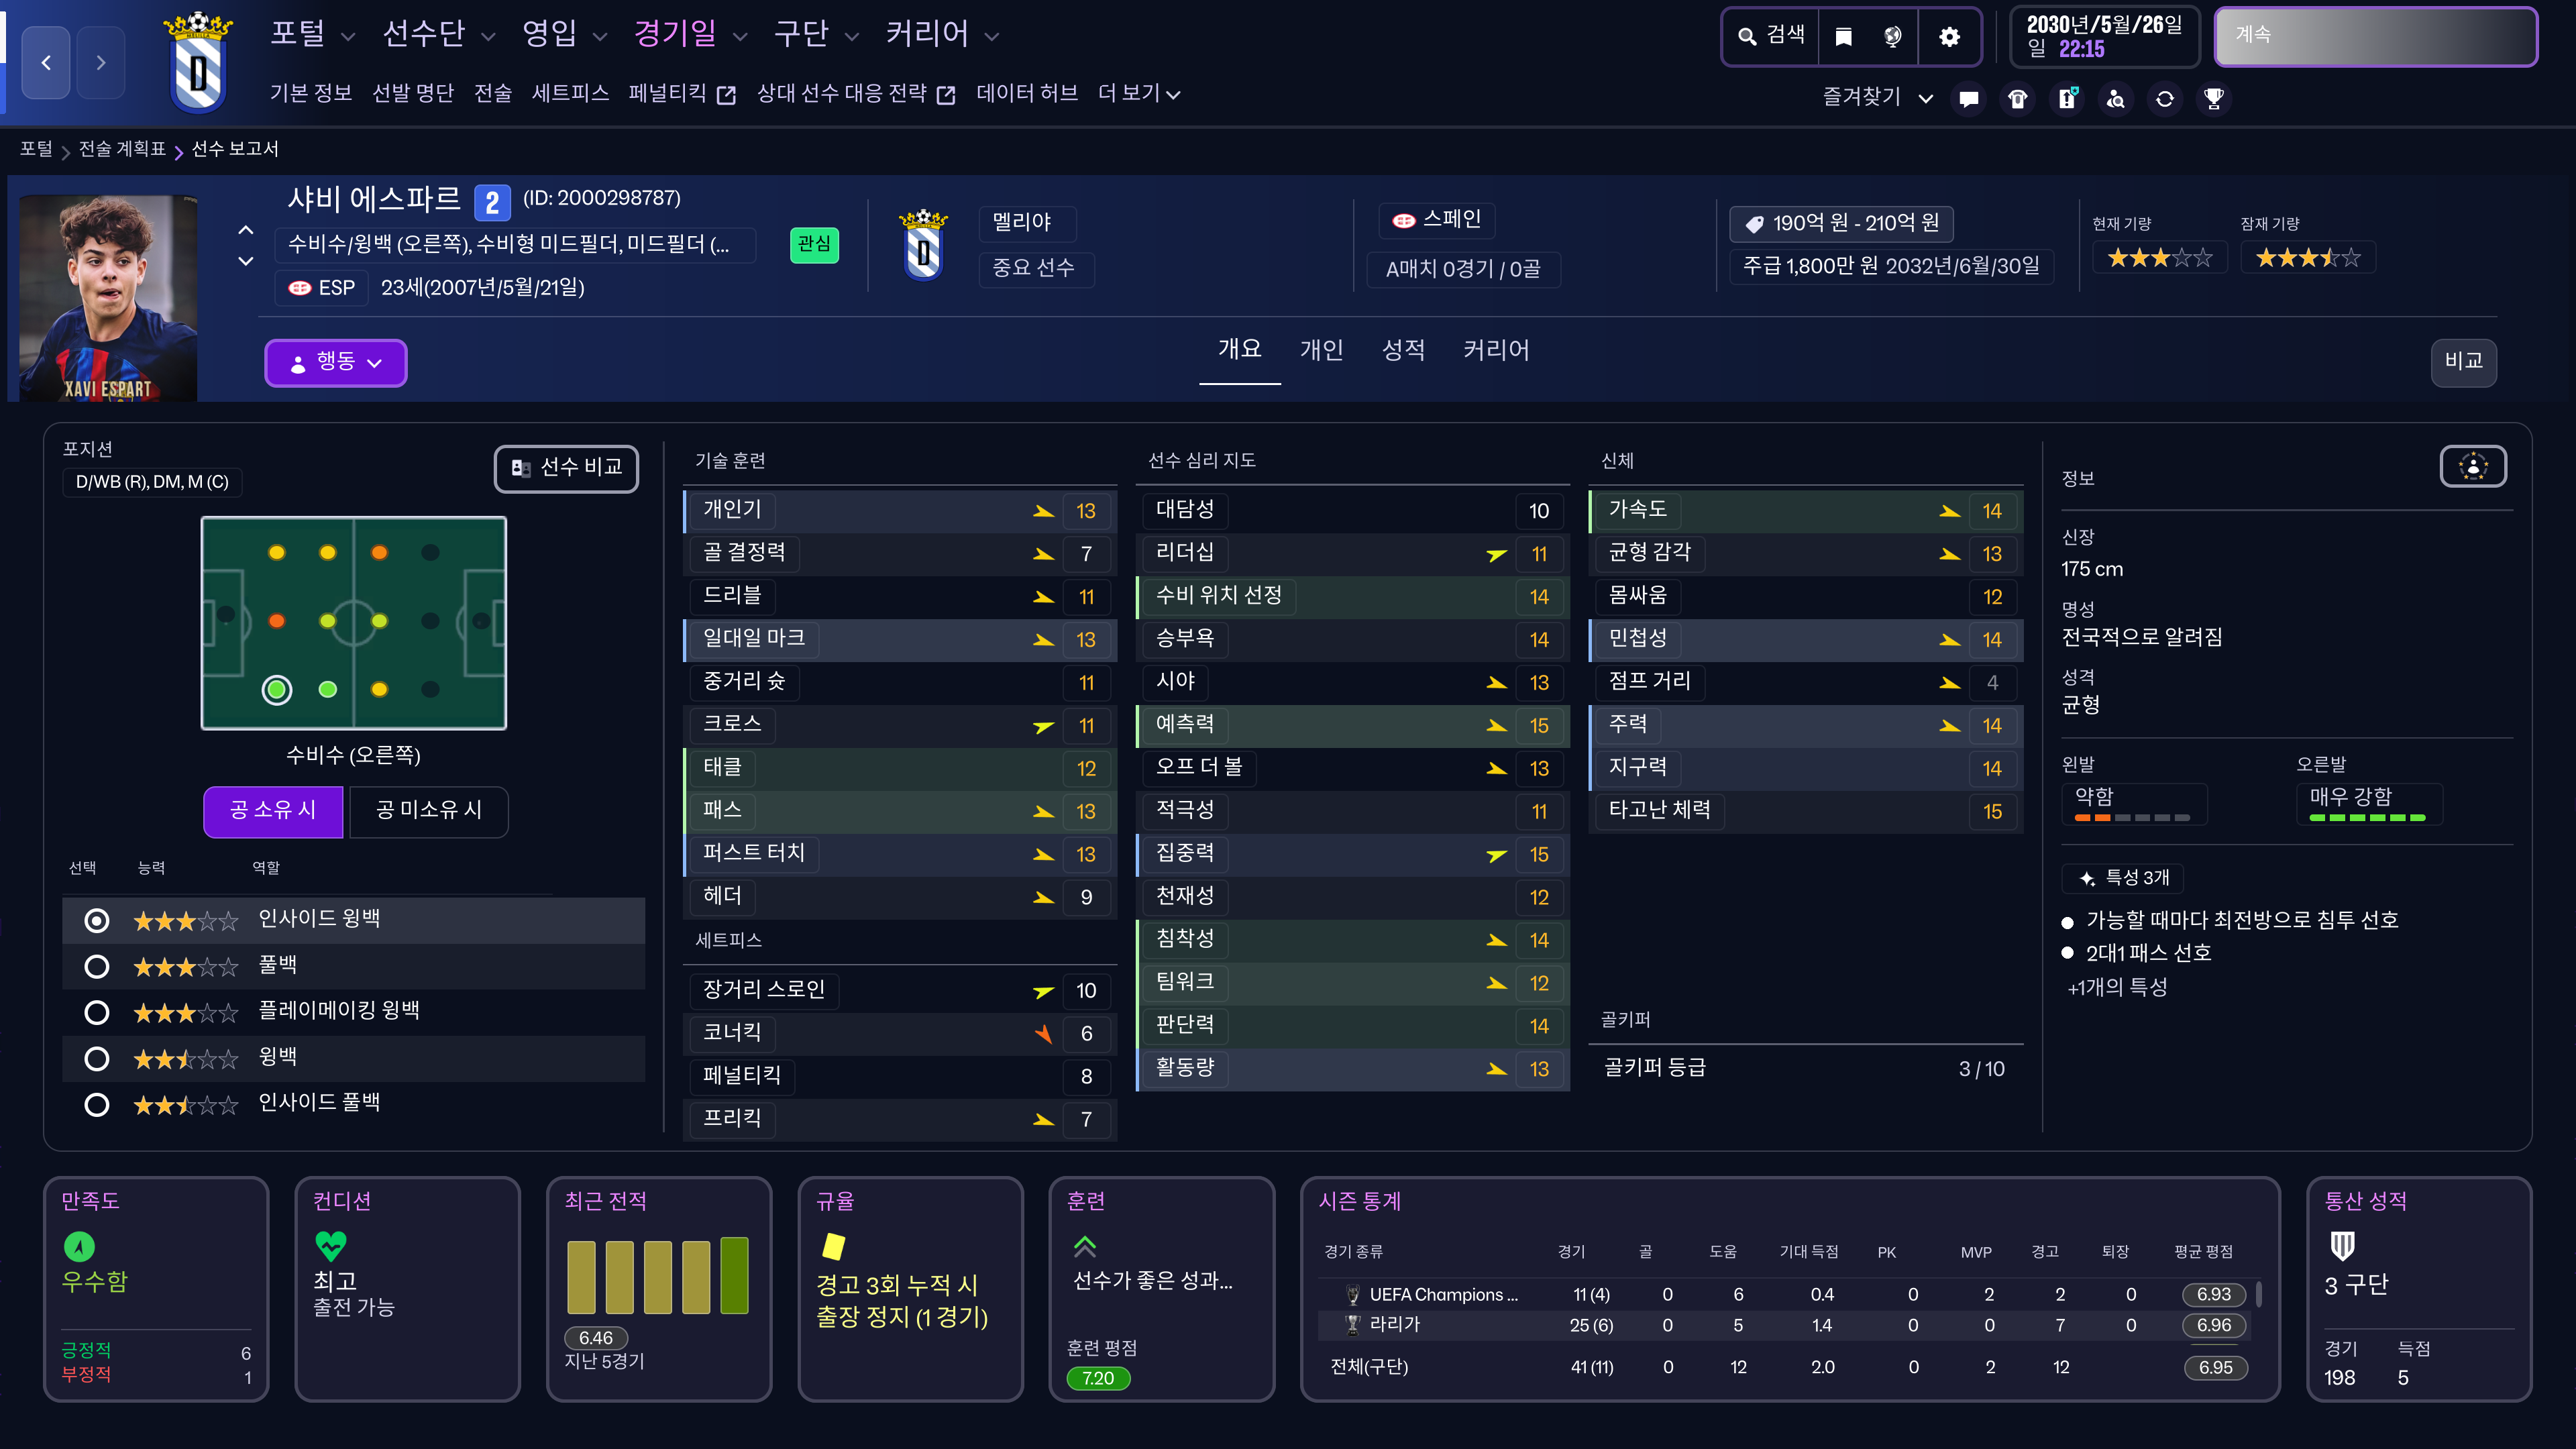The width and height of the screenshot is (2576, 1449).
Task: Switch to the 성적 tab
Action: click(1402, 350)
